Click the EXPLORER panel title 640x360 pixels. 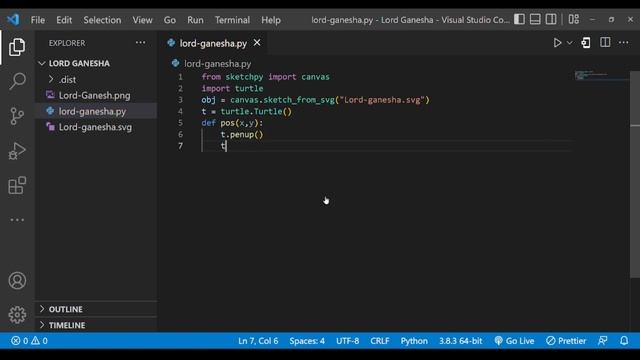click(x=67, y=43)
